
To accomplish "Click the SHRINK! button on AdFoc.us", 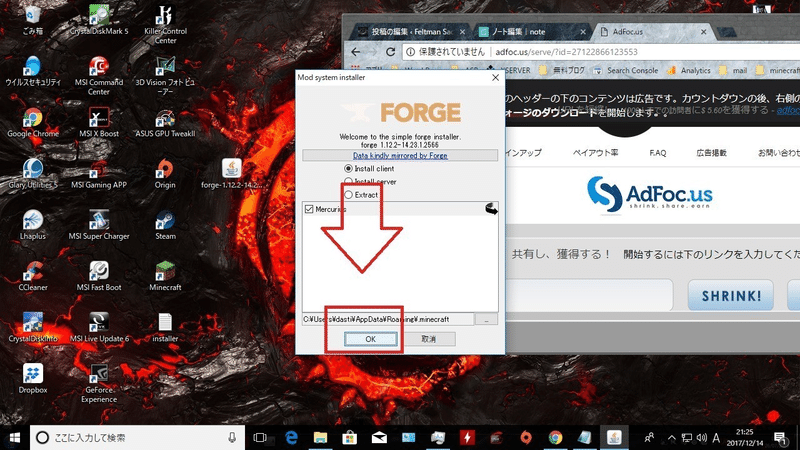I will pyautogui.click(x=731, y=295).
